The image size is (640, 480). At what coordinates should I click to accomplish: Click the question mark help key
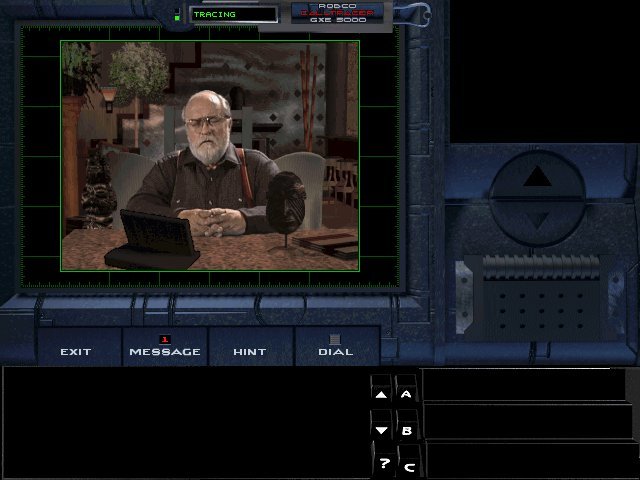click(384, 460)
